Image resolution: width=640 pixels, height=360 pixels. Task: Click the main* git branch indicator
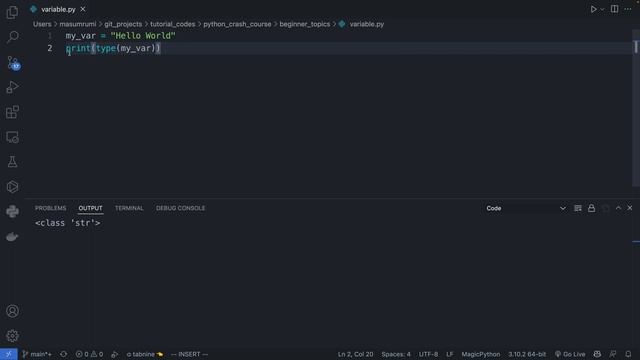[37, 354]
